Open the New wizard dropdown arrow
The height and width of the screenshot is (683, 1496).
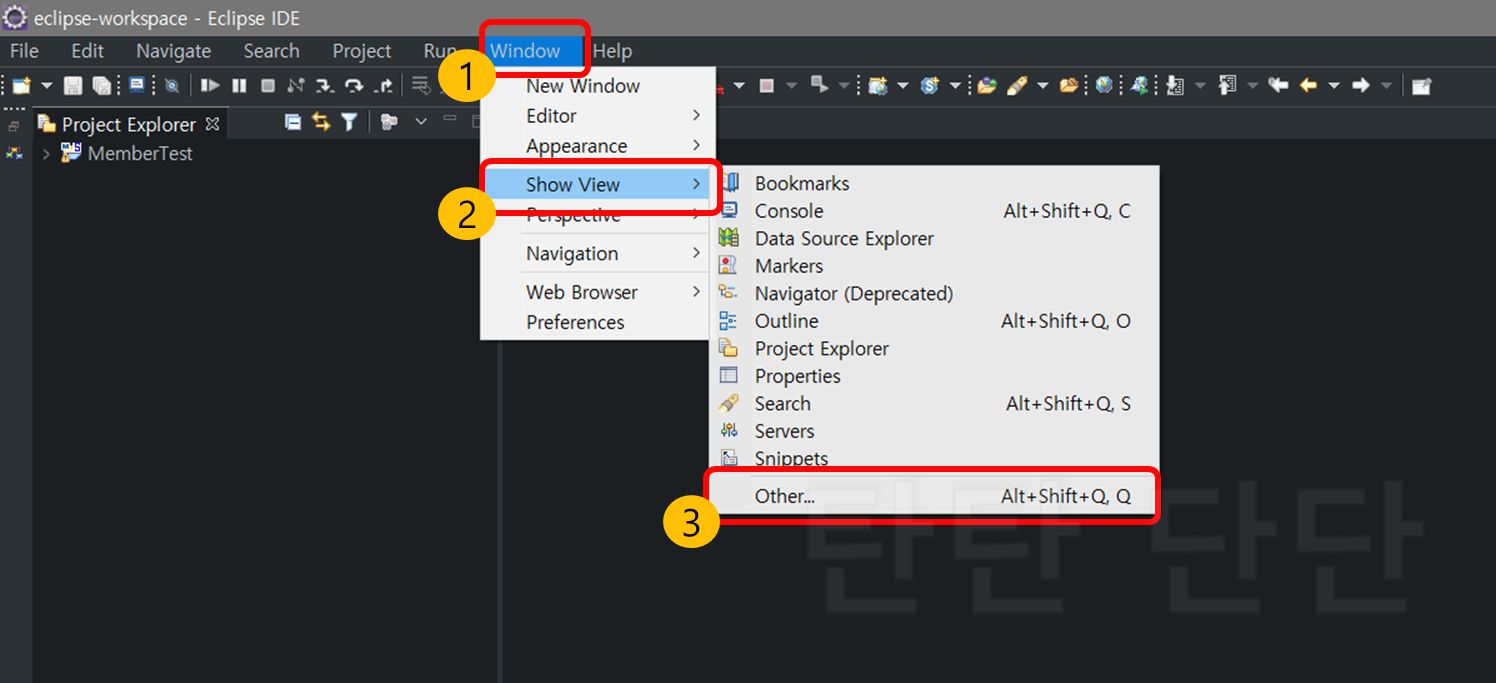coord(46,86)
